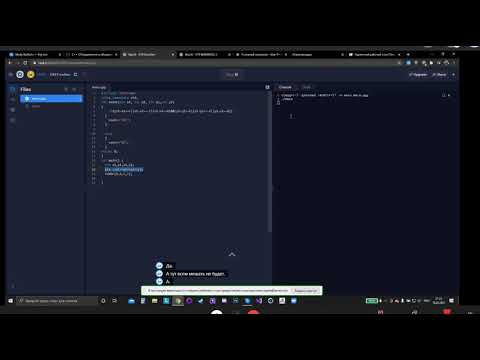Click the Replit logo icon in the header
The image size is (480, 360).
(20, 75)
